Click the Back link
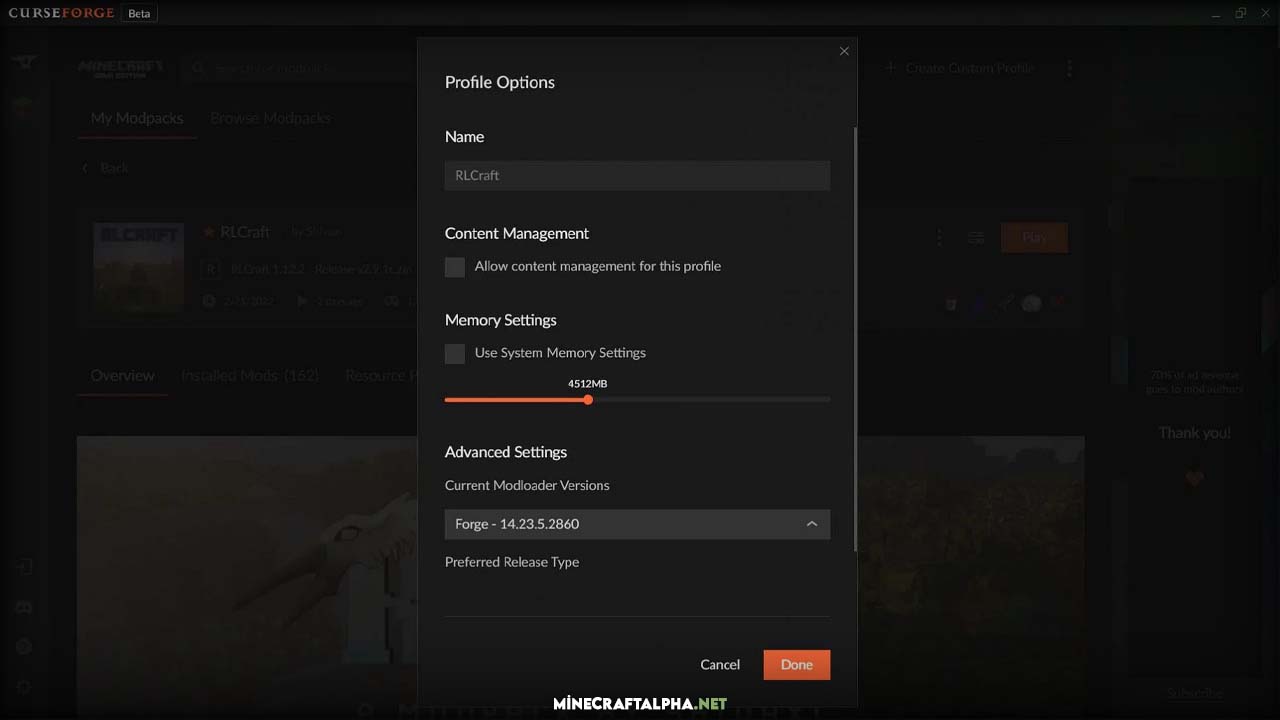The image size is (1280, 720). coord(114,168)
